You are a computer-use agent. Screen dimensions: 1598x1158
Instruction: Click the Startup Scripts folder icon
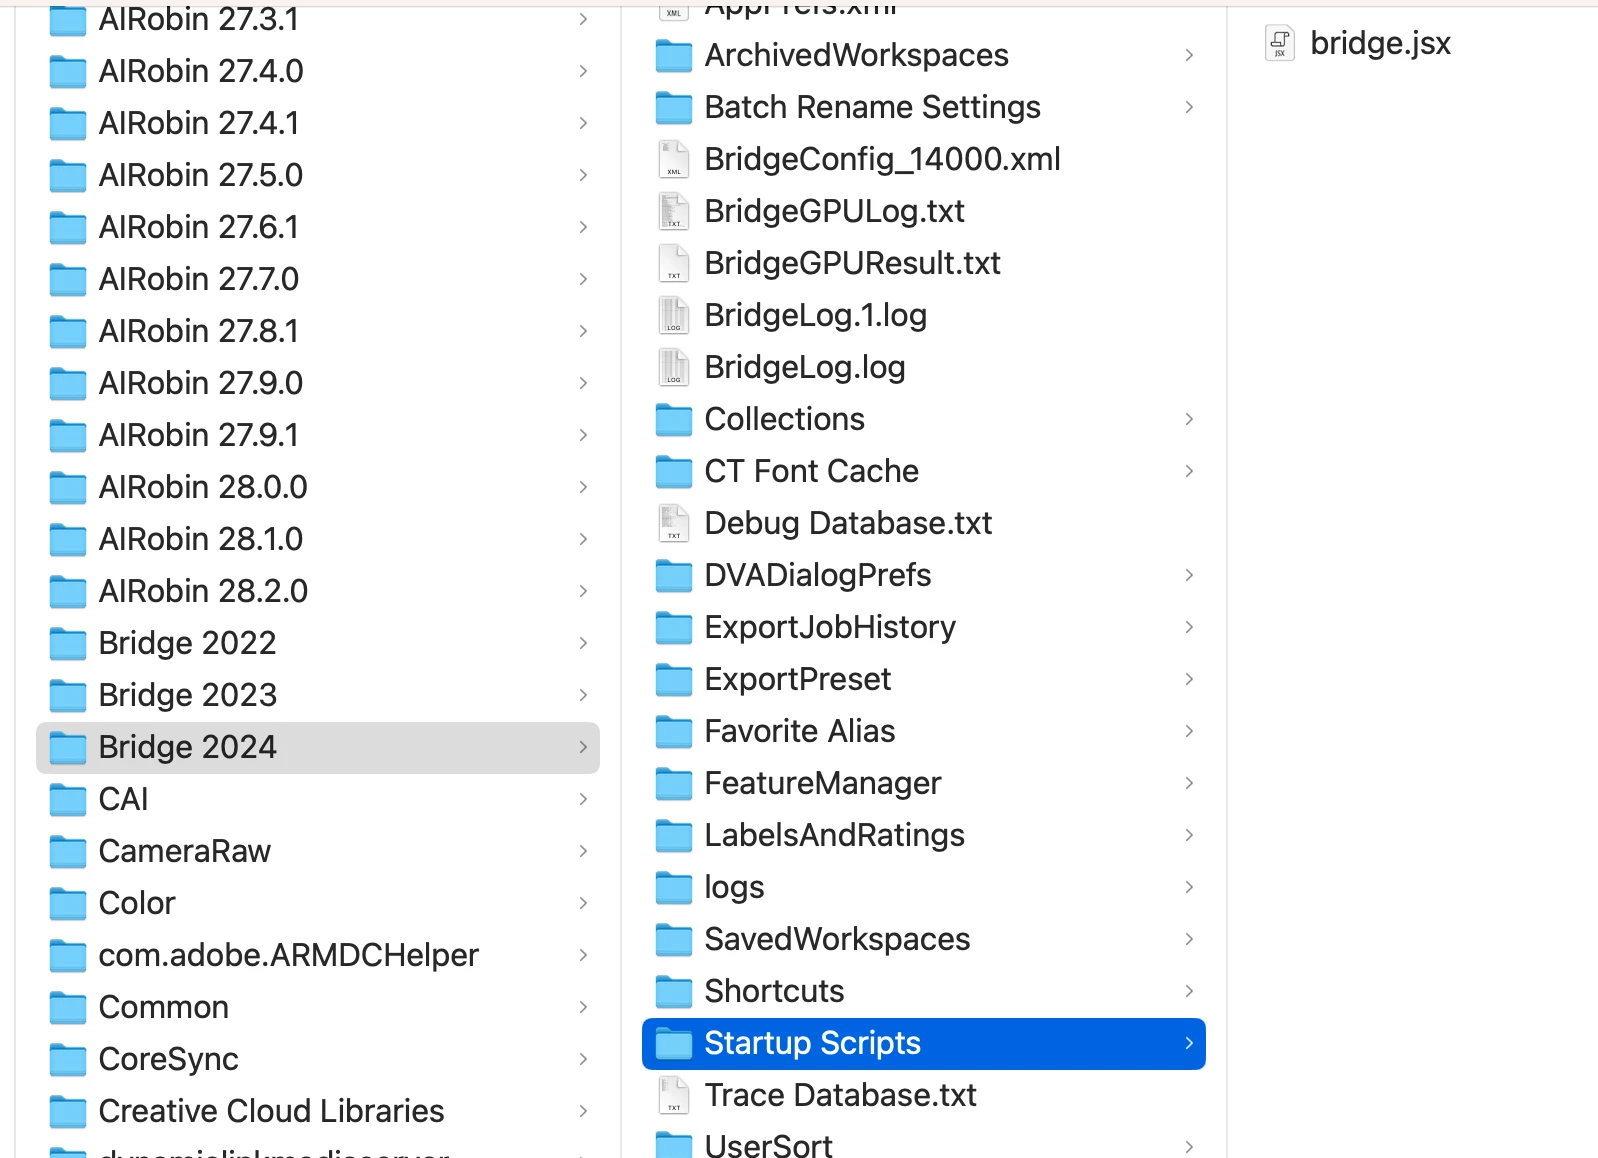pos(673,1044)
